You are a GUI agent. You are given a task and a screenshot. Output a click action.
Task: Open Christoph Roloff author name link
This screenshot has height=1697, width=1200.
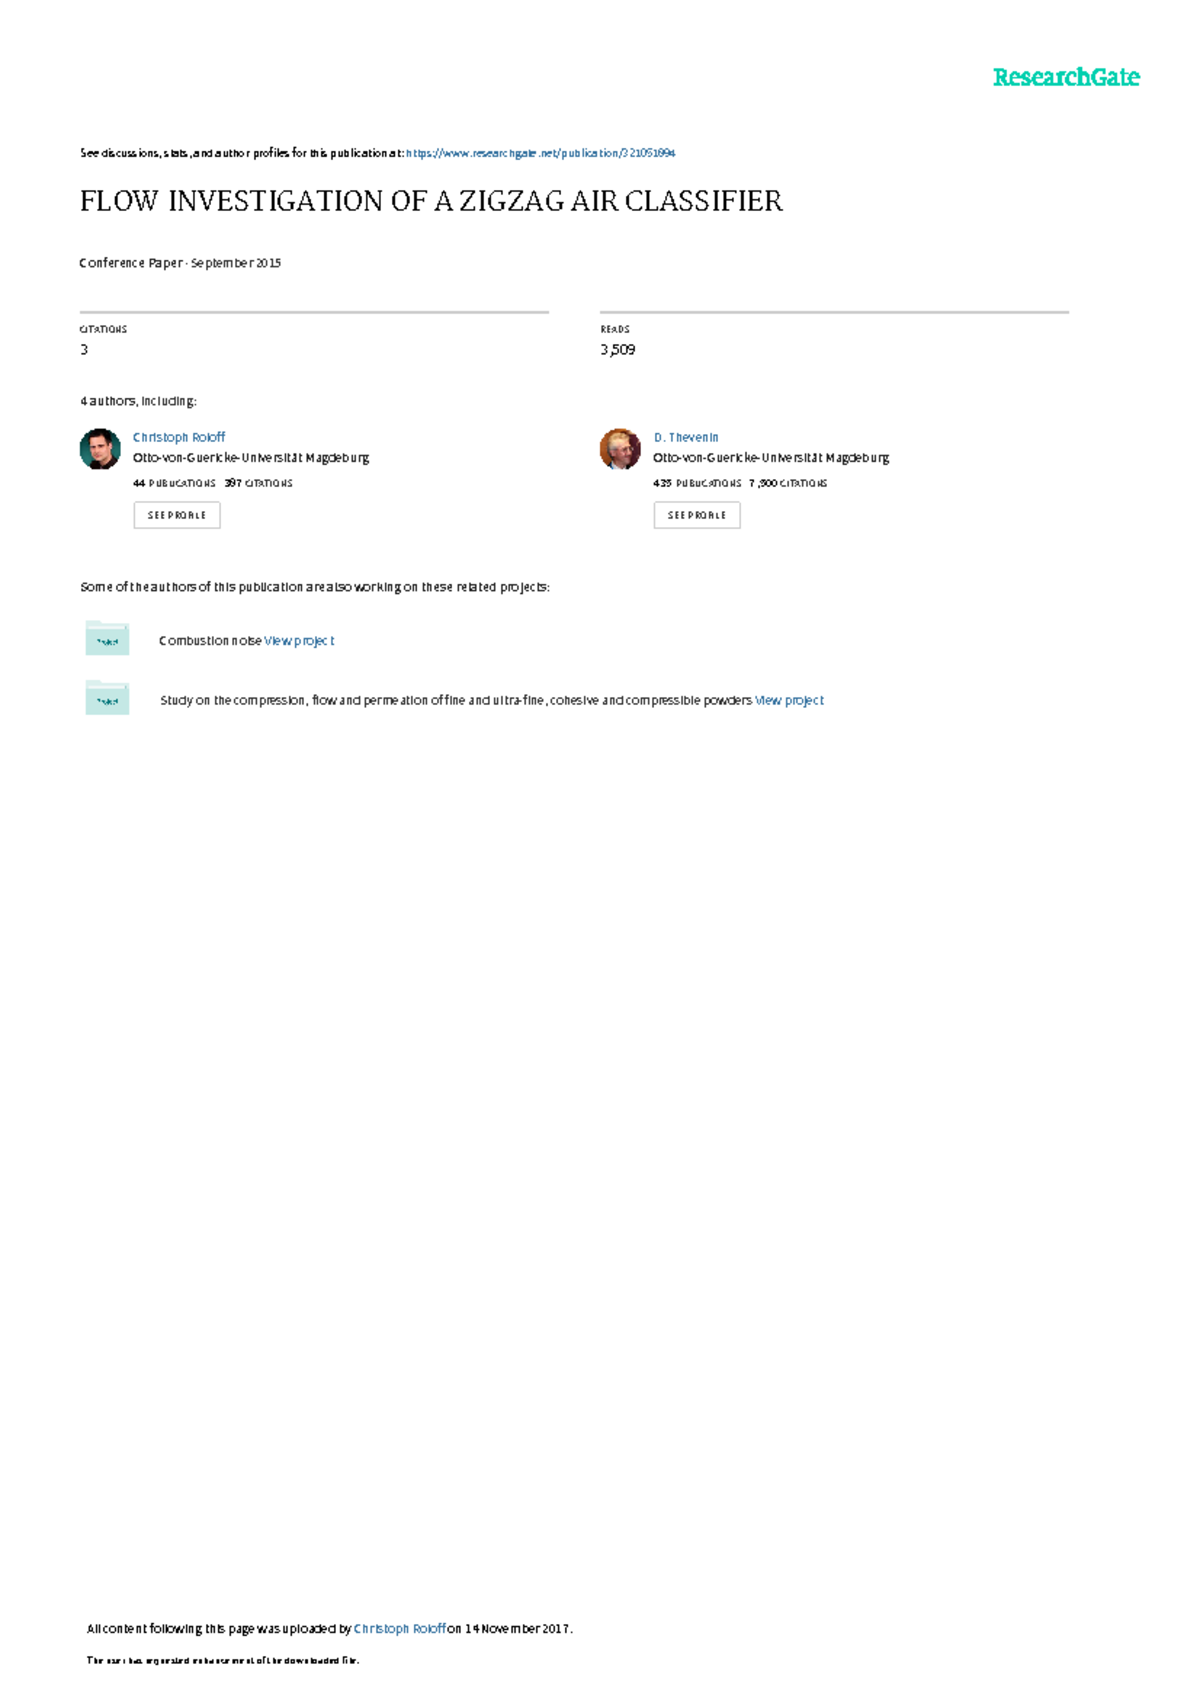coord(179,437)
